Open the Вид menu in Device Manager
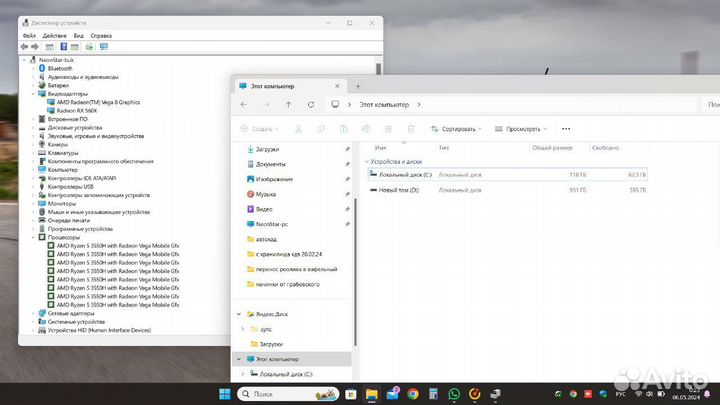Viewport: 720px width, 405px height. pos(79,35)
